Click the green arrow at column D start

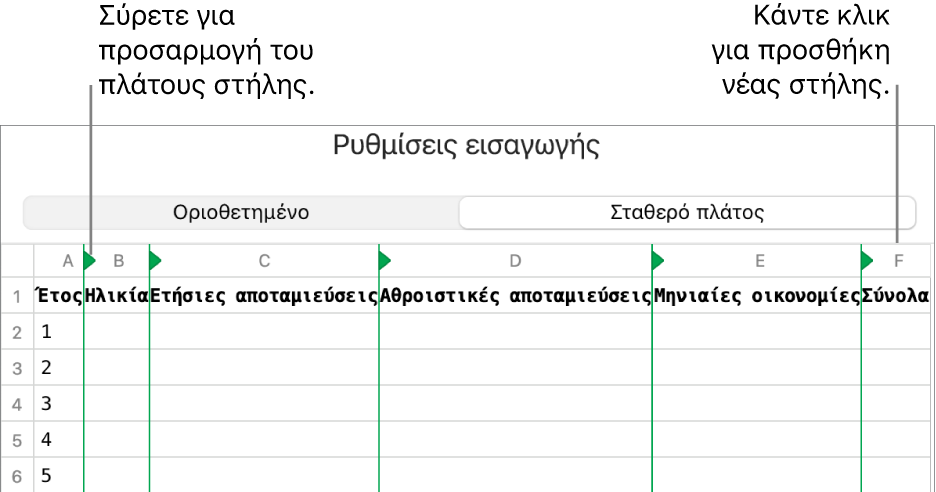(384, 261)
